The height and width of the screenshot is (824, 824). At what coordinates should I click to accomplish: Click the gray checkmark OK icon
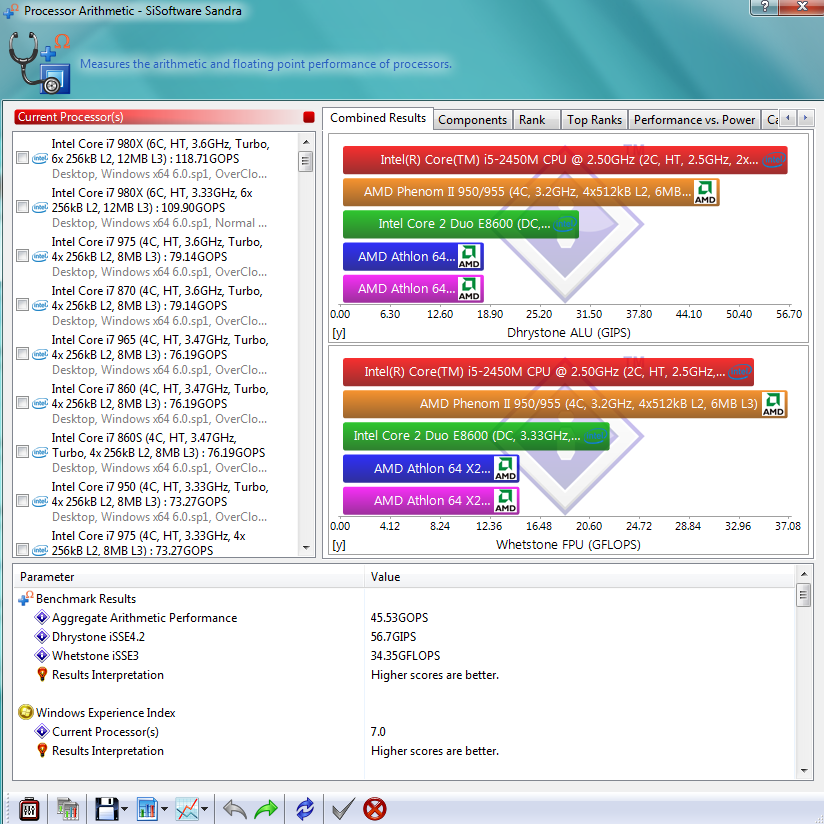click(x=344, y=809)
